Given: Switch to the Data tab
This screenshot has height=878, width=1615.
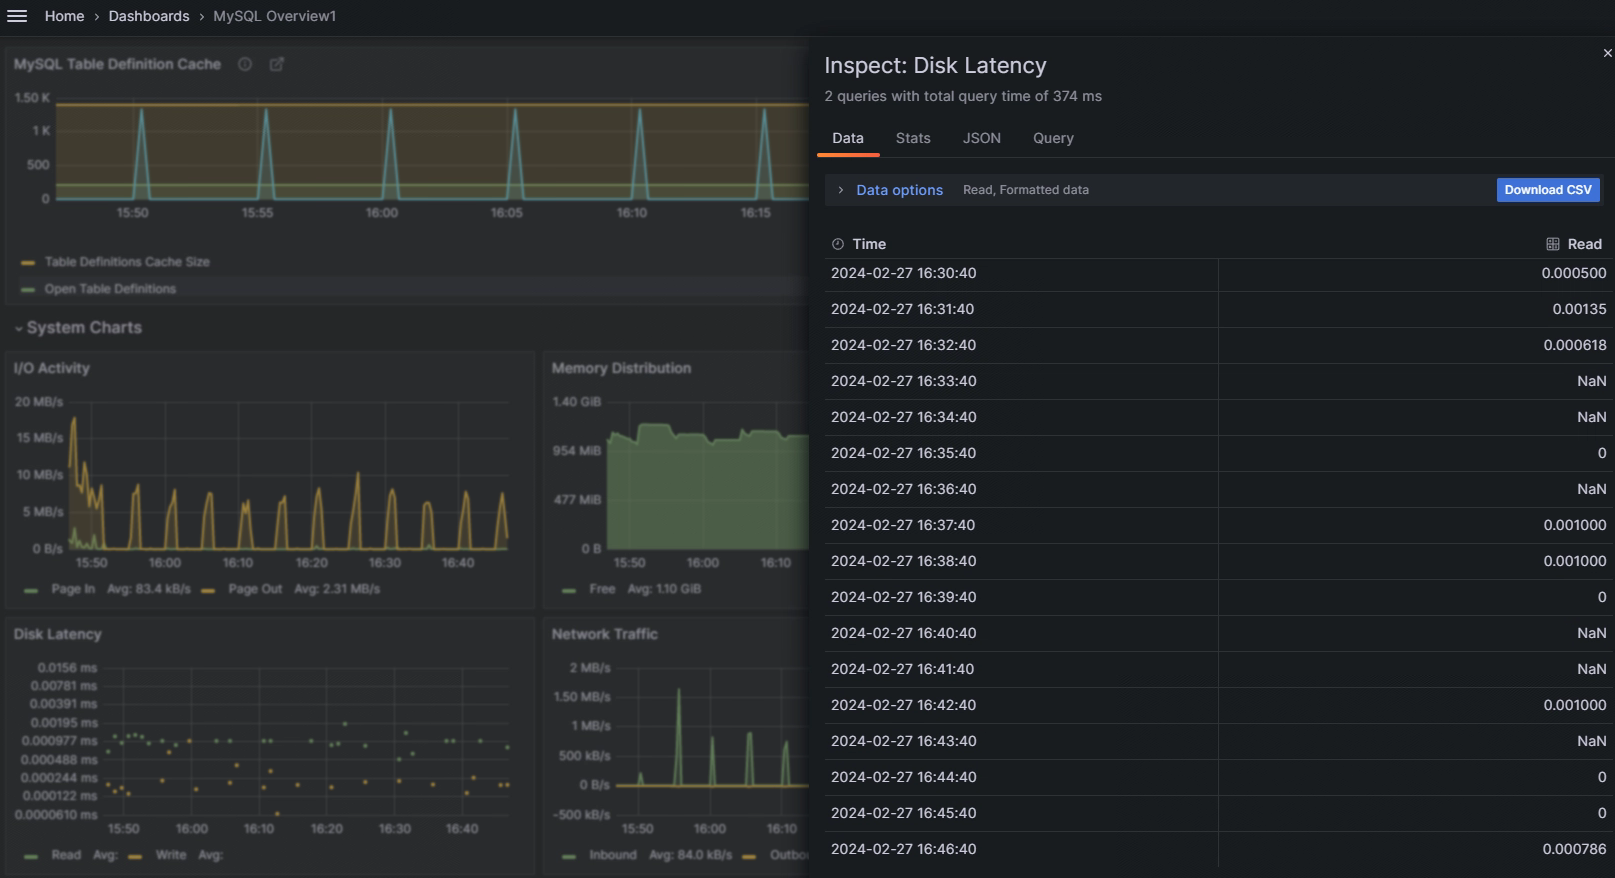Looking at the screenshot, I should point(848,138).
